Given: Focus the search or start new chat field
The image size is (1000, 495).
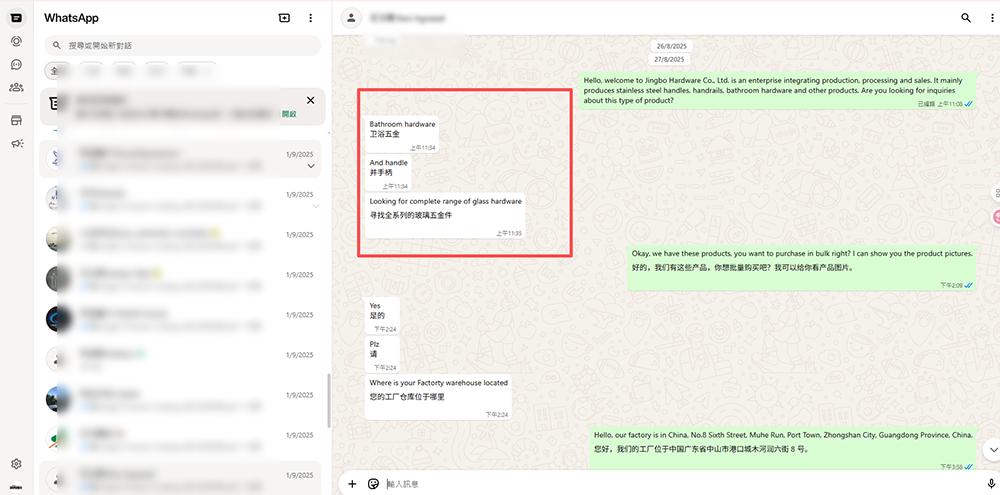Looking at the screenshot, I should [x=182, y=45].
